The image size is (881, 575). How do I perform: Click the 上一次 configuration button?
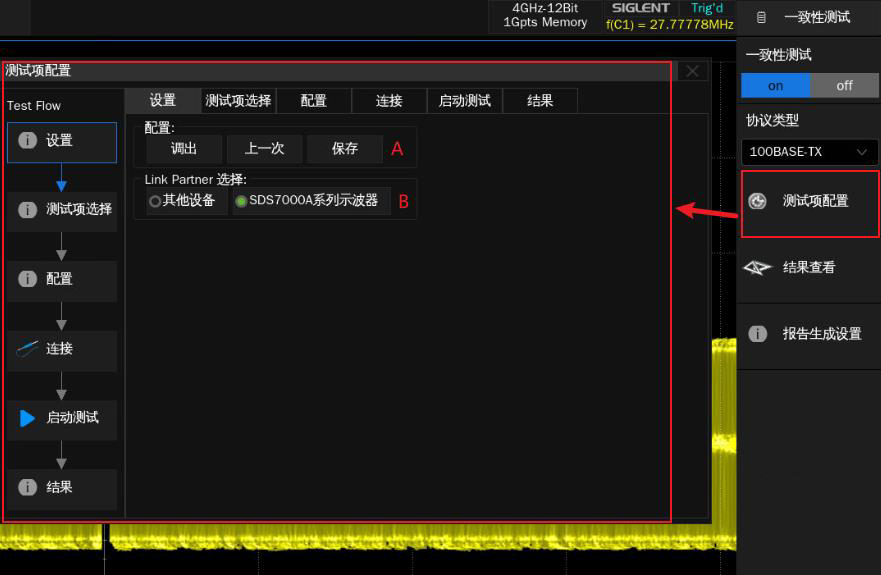point(264,149)
